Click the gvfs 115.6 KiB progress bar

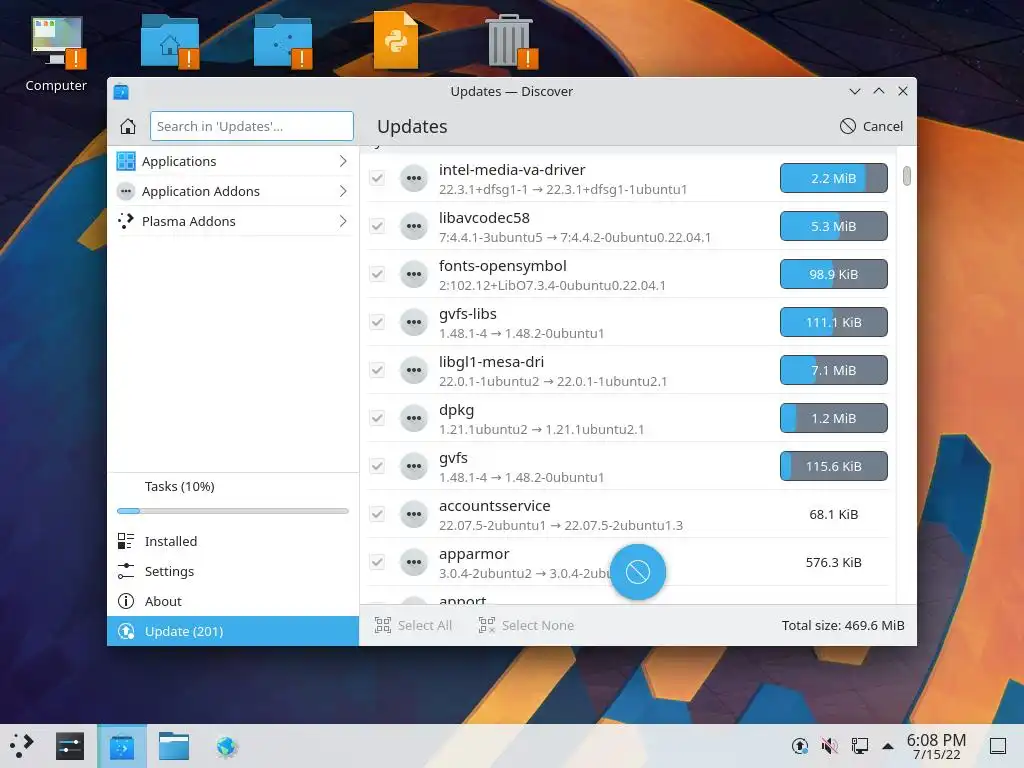[x=834, y=466]
